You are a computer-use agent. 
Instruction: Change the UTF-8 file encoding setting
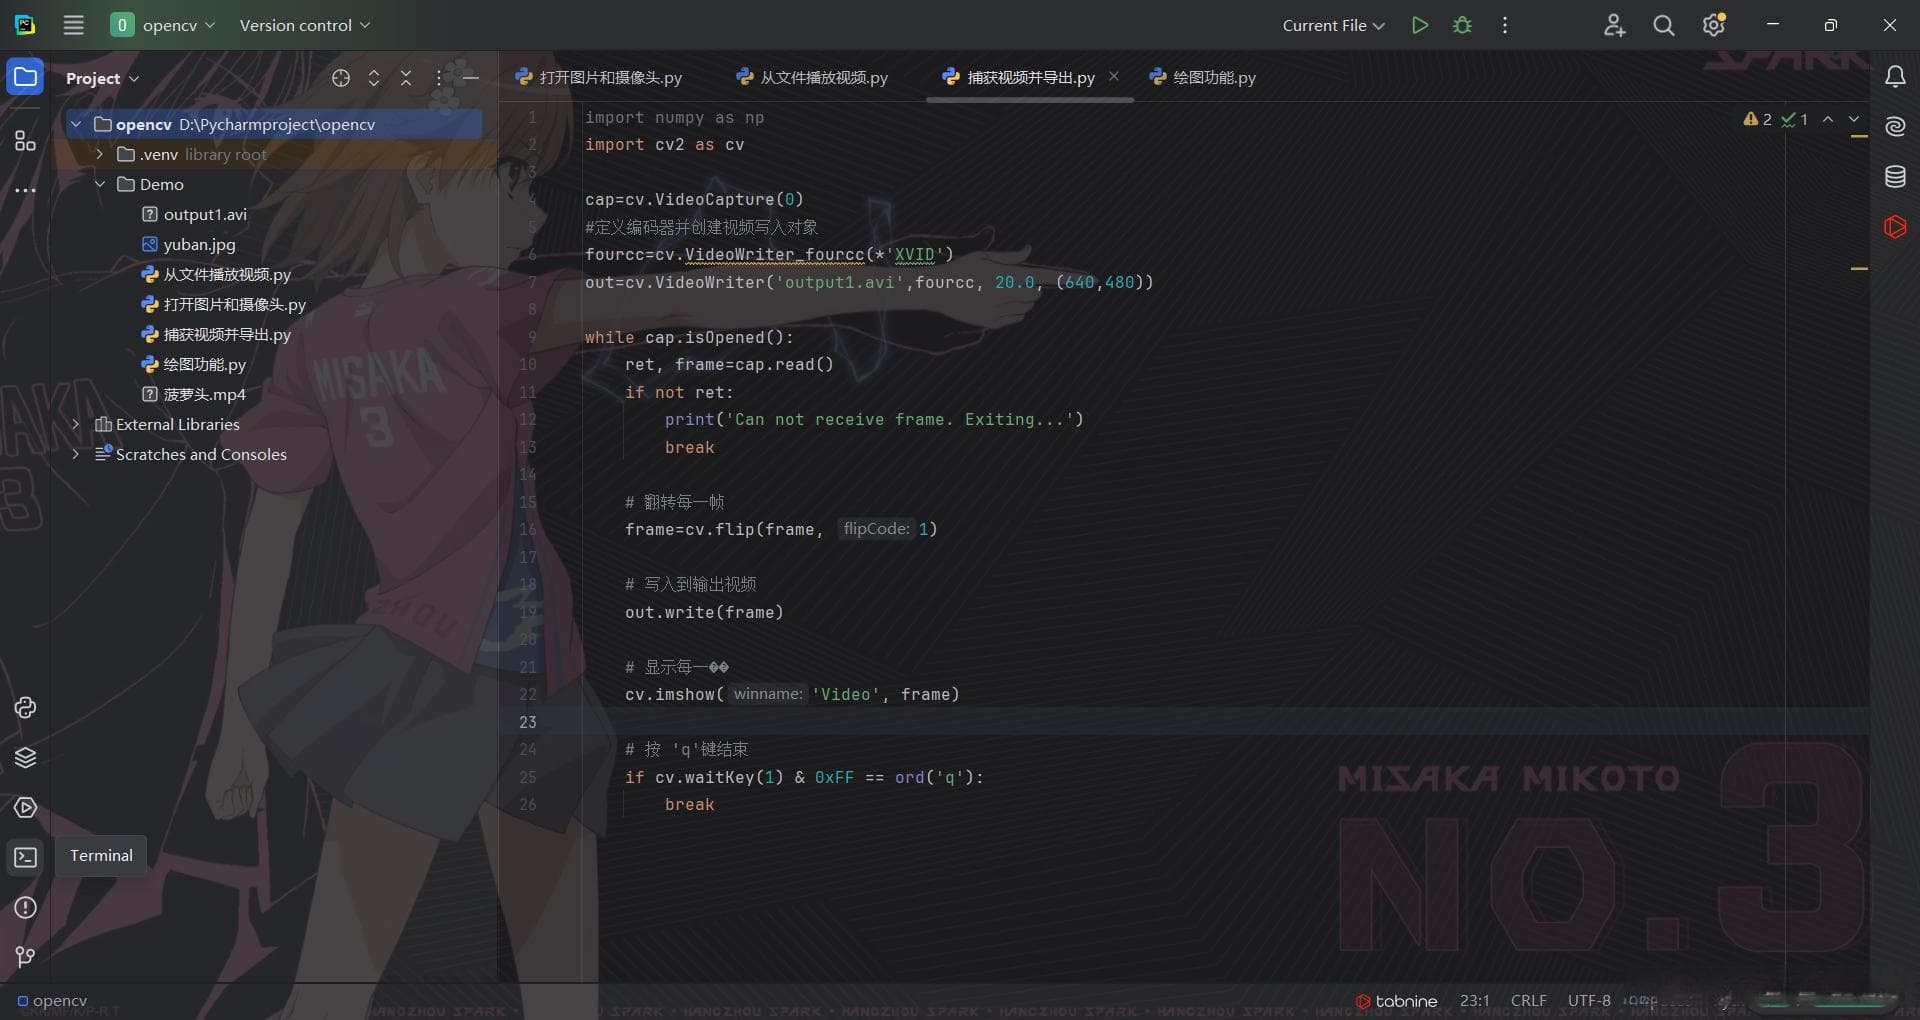point(1589,1001)
